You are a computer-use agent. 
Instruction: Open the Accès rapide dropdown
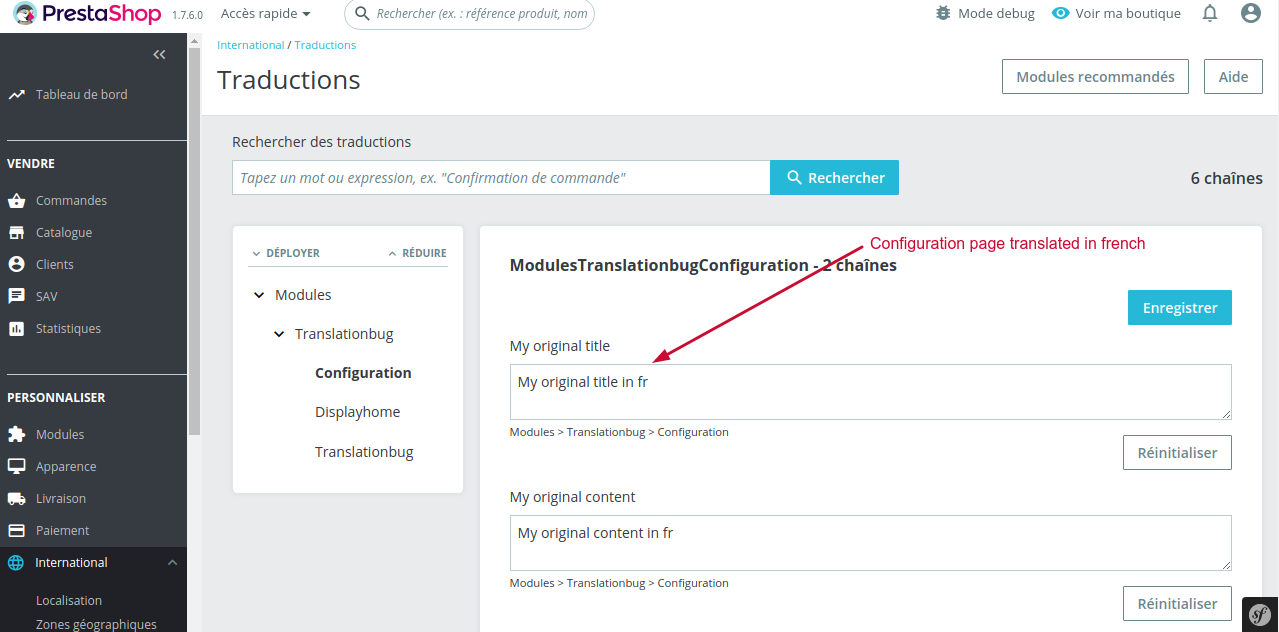coord(265,14)
